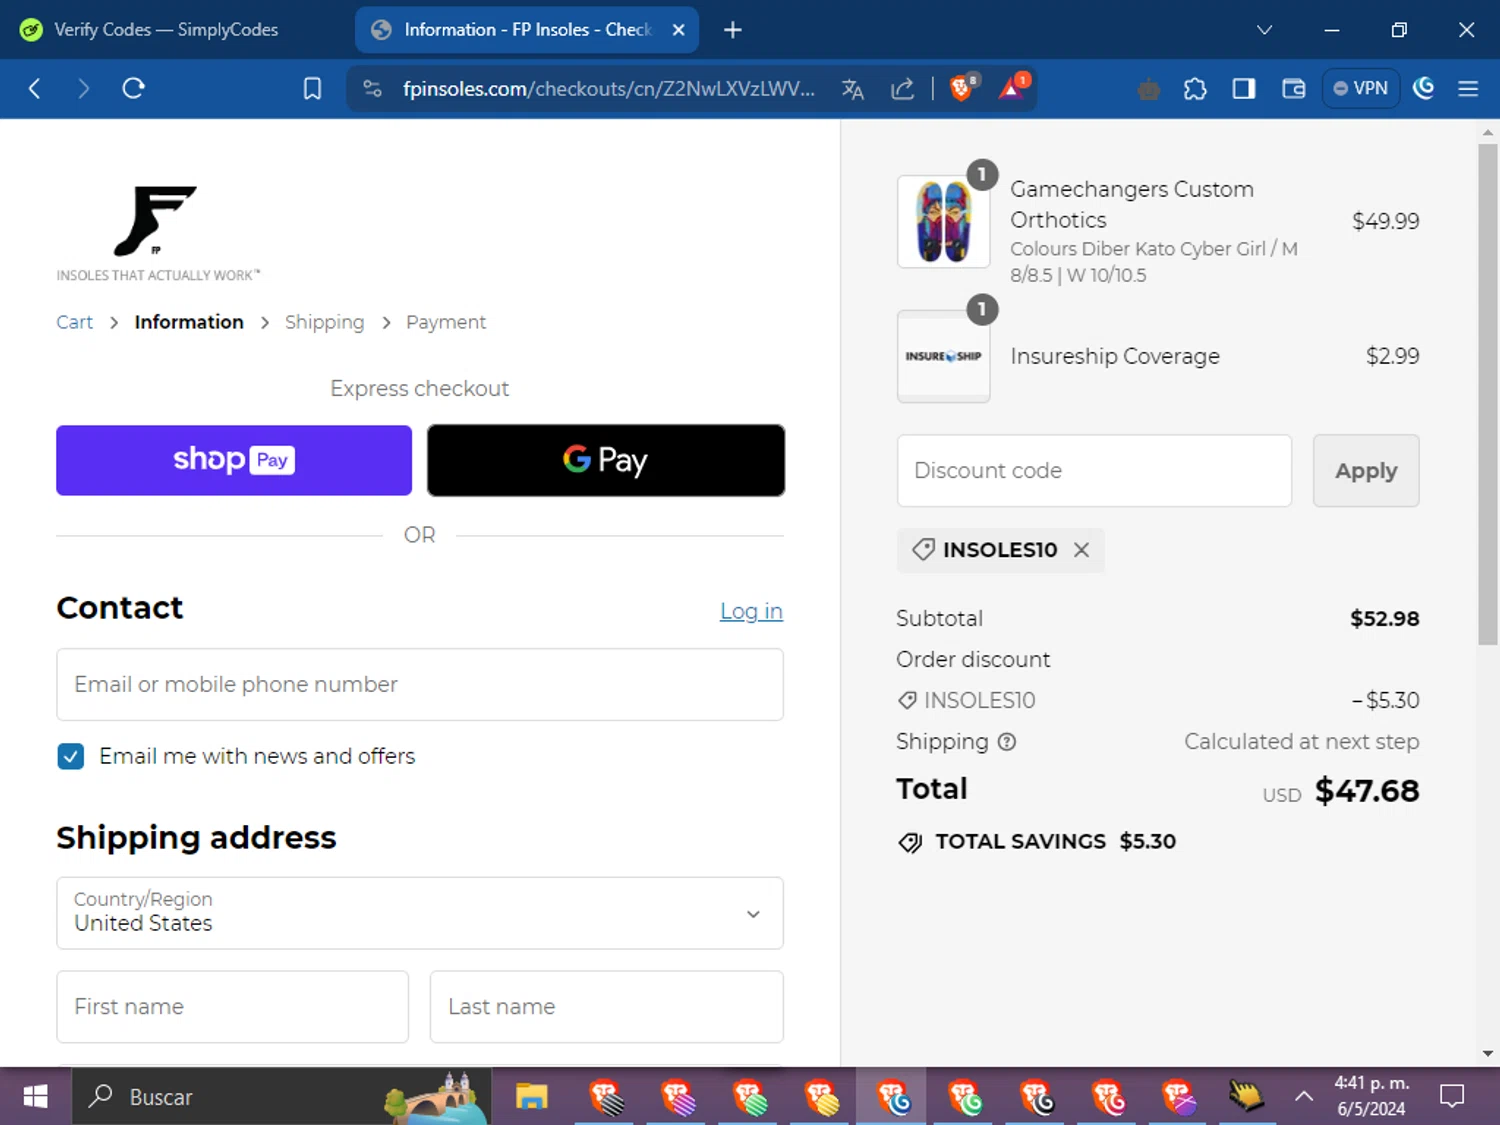This screenshot has width=1500, height=1125.
Task: Go back to the previous page
Action: (35, 89)
